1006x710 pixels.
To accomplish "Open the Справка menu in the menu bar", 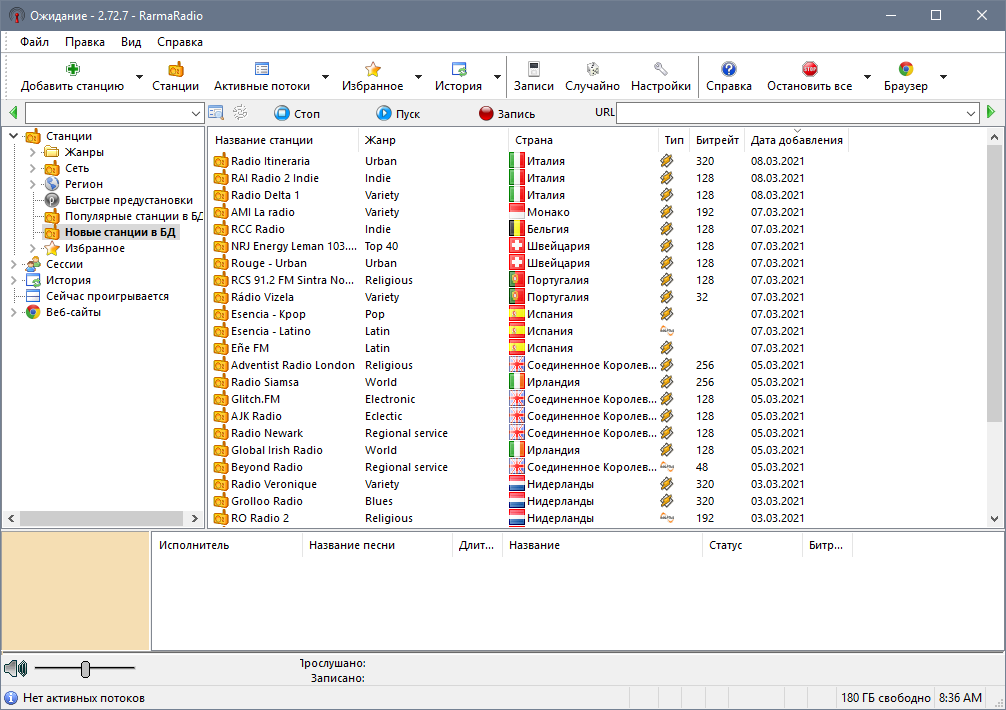I will [180, 42].
